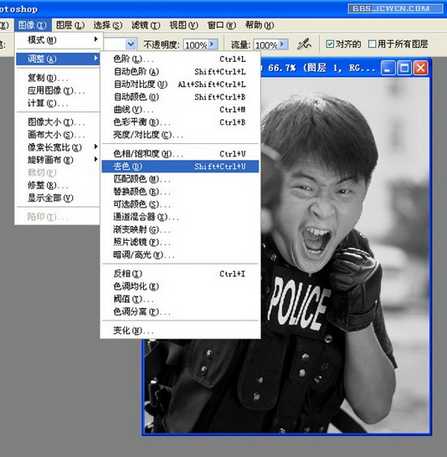The image size is (447, 457).
Task: Choose 通道混合器 (Channel Mixer)
Action: pos(180,217)
